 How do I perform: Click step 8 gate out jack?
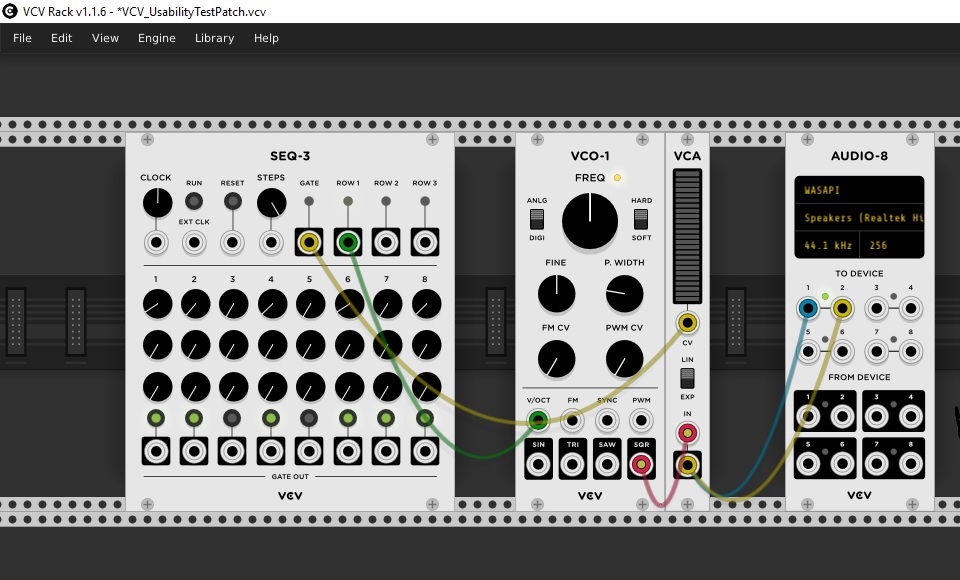(425, 451)
